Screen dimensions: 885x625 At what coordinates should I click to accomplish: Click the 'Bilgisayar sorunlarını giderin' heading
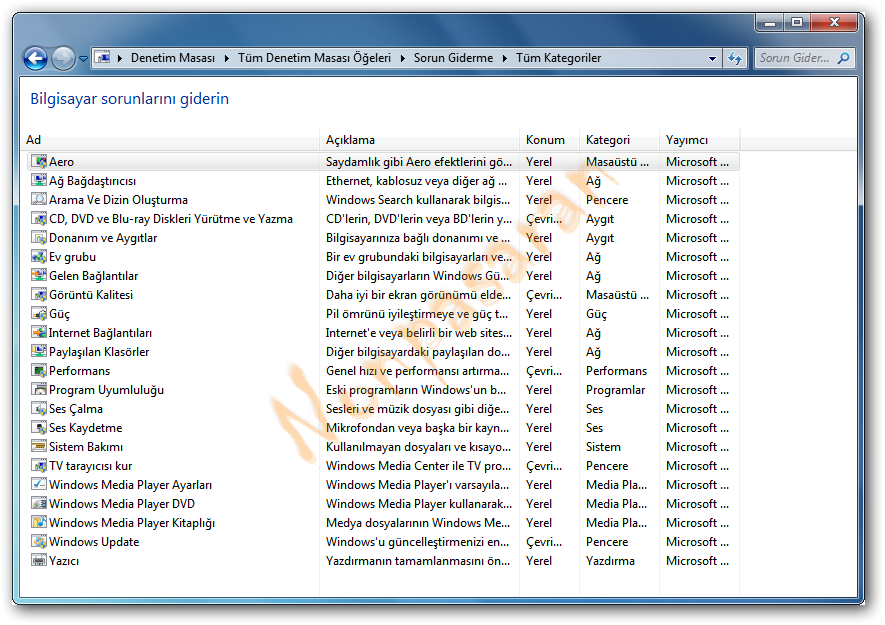130,99
